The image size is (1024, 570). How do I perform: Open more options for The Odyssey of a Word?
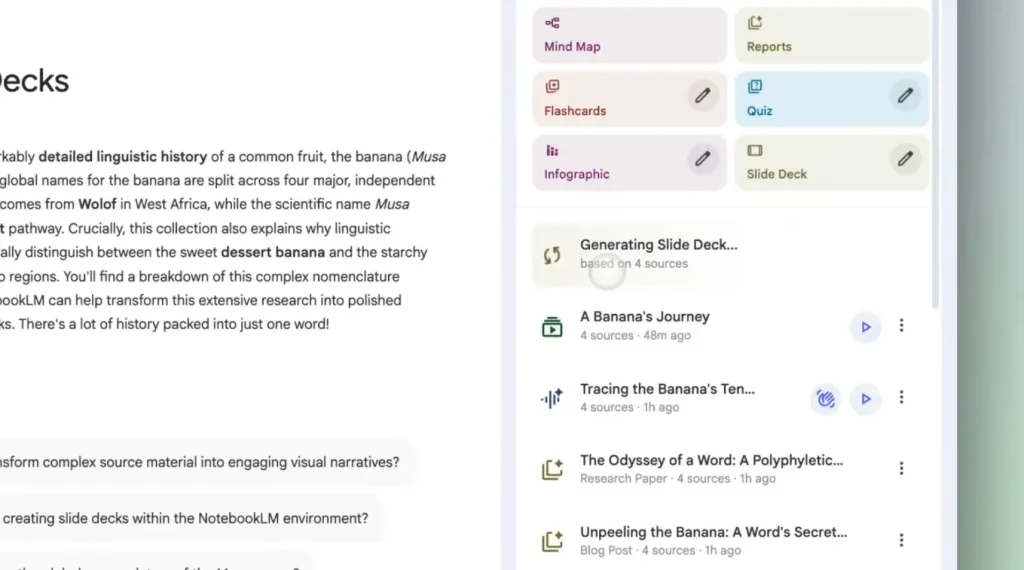[902, 469]
